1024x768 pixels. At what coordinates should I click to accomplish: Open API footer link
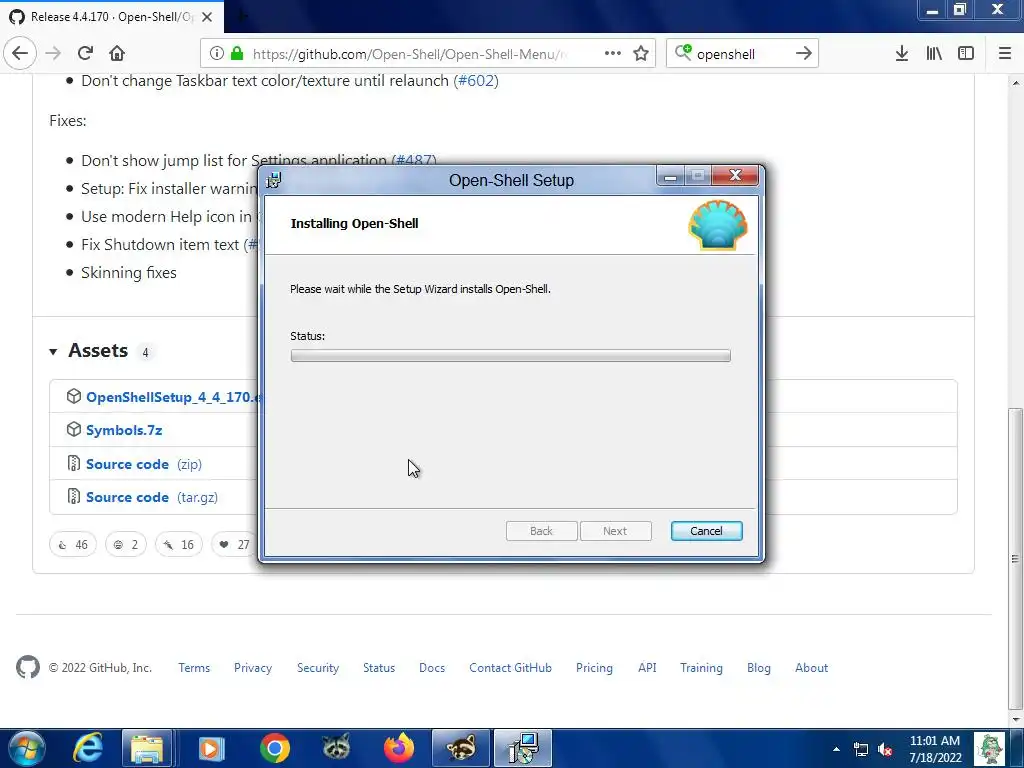(647, 668)
